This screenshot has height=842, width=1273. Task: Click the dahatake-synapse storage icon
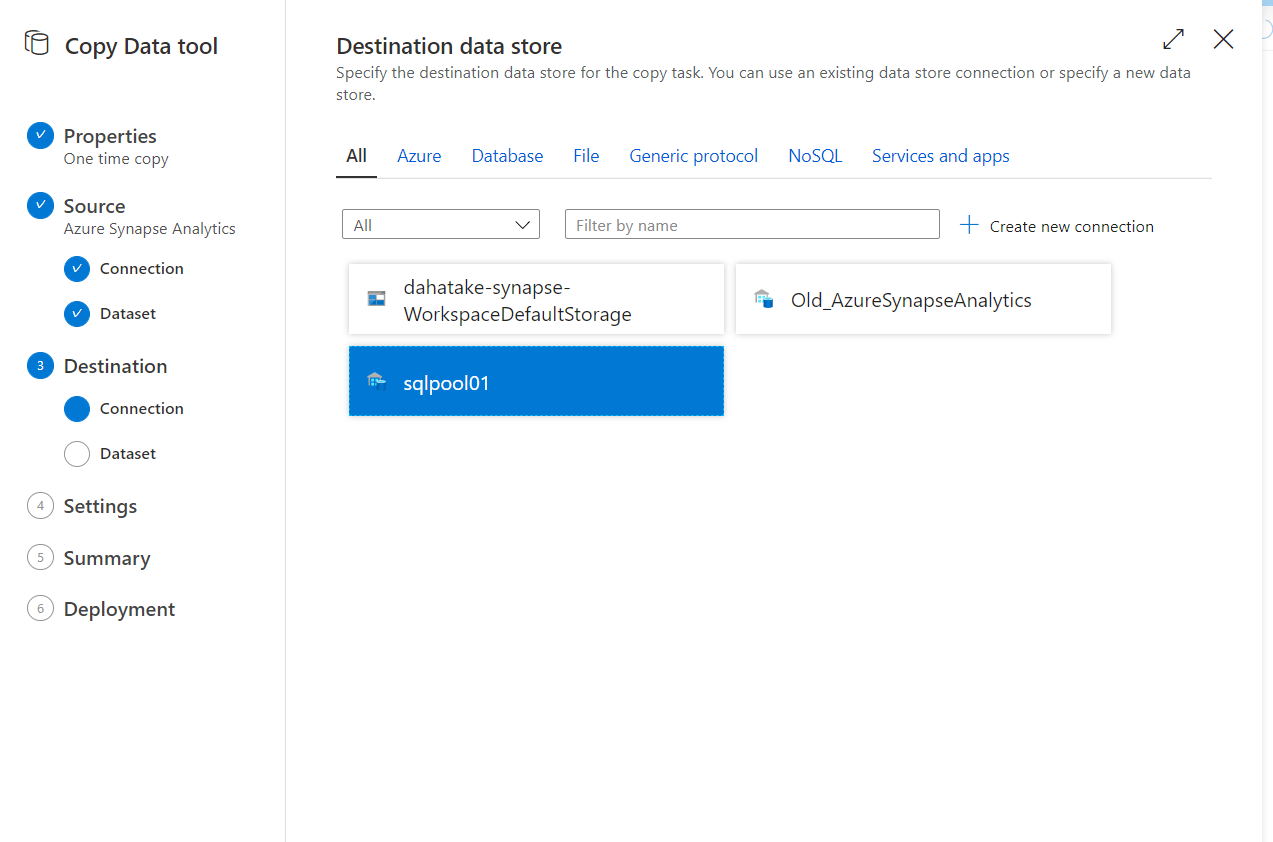376,298
